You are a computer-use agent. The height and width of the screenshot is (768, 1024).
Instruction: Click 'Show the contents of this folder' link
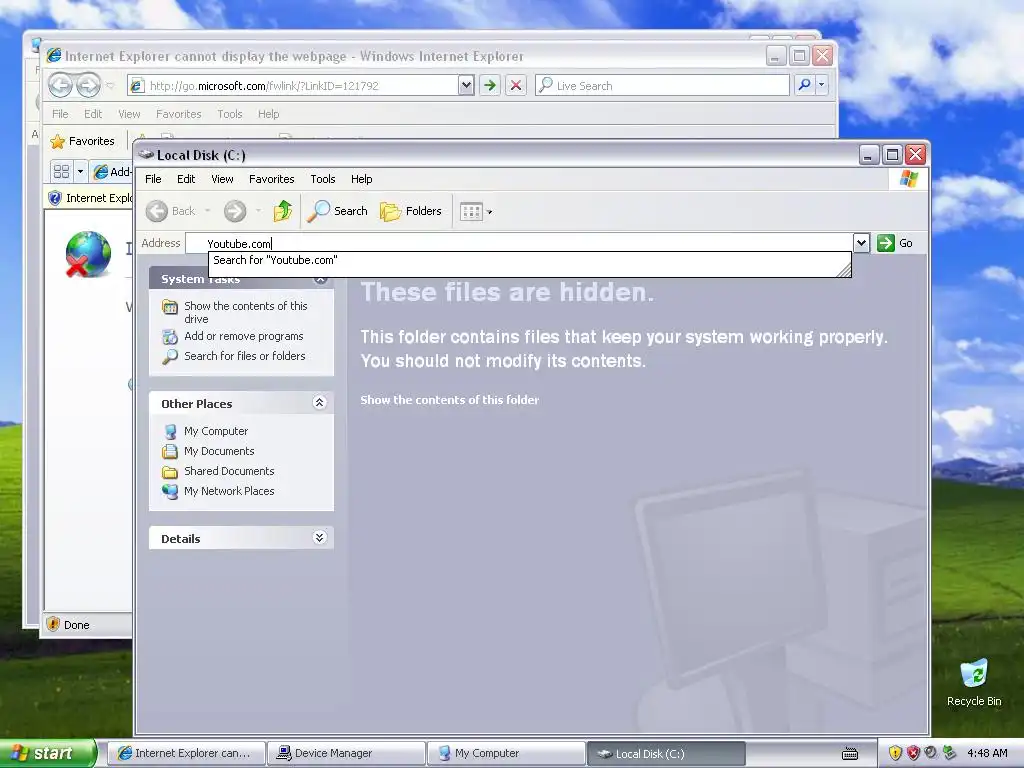click(x=450, y=400)
